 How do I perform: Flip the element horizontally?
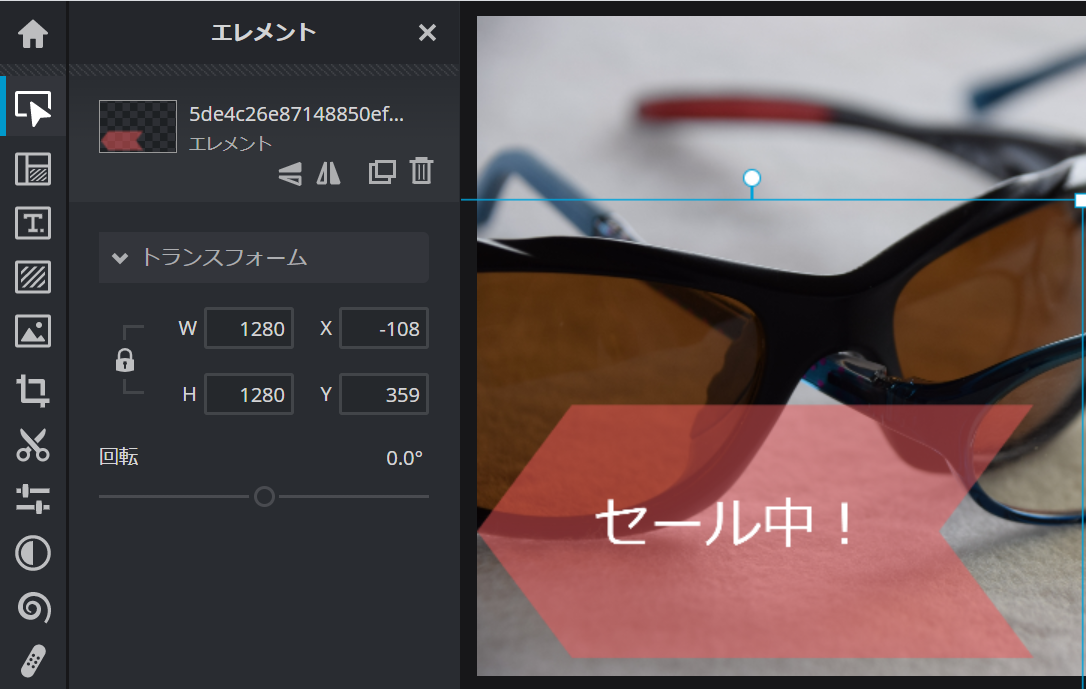coord(328,172)
